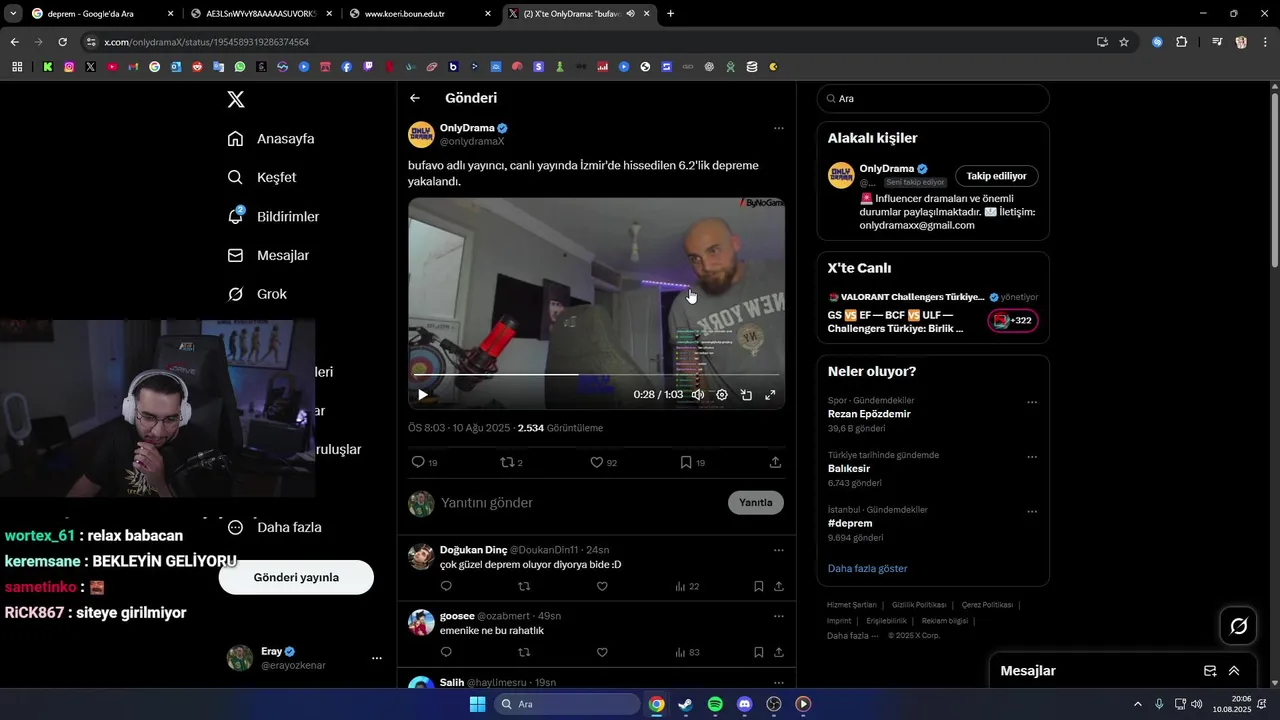Open options for Rezan Epözdemir trend
This screenshot has width=1280, height=720.
1032,403
